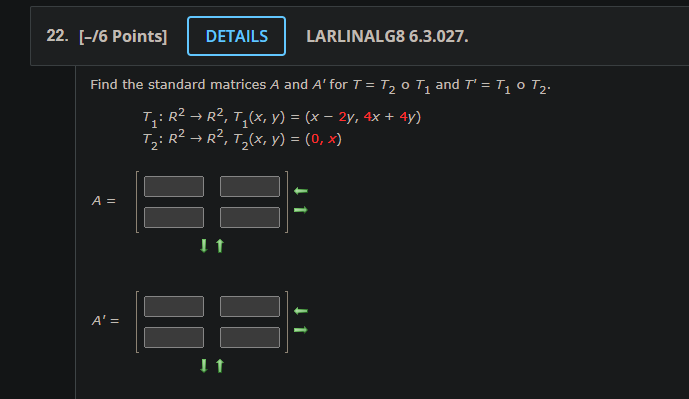Add a row to matrix A with the down arrow
The width and height of the screenshot is (689, 399).
pyautogui.click(x=203, y=246)
